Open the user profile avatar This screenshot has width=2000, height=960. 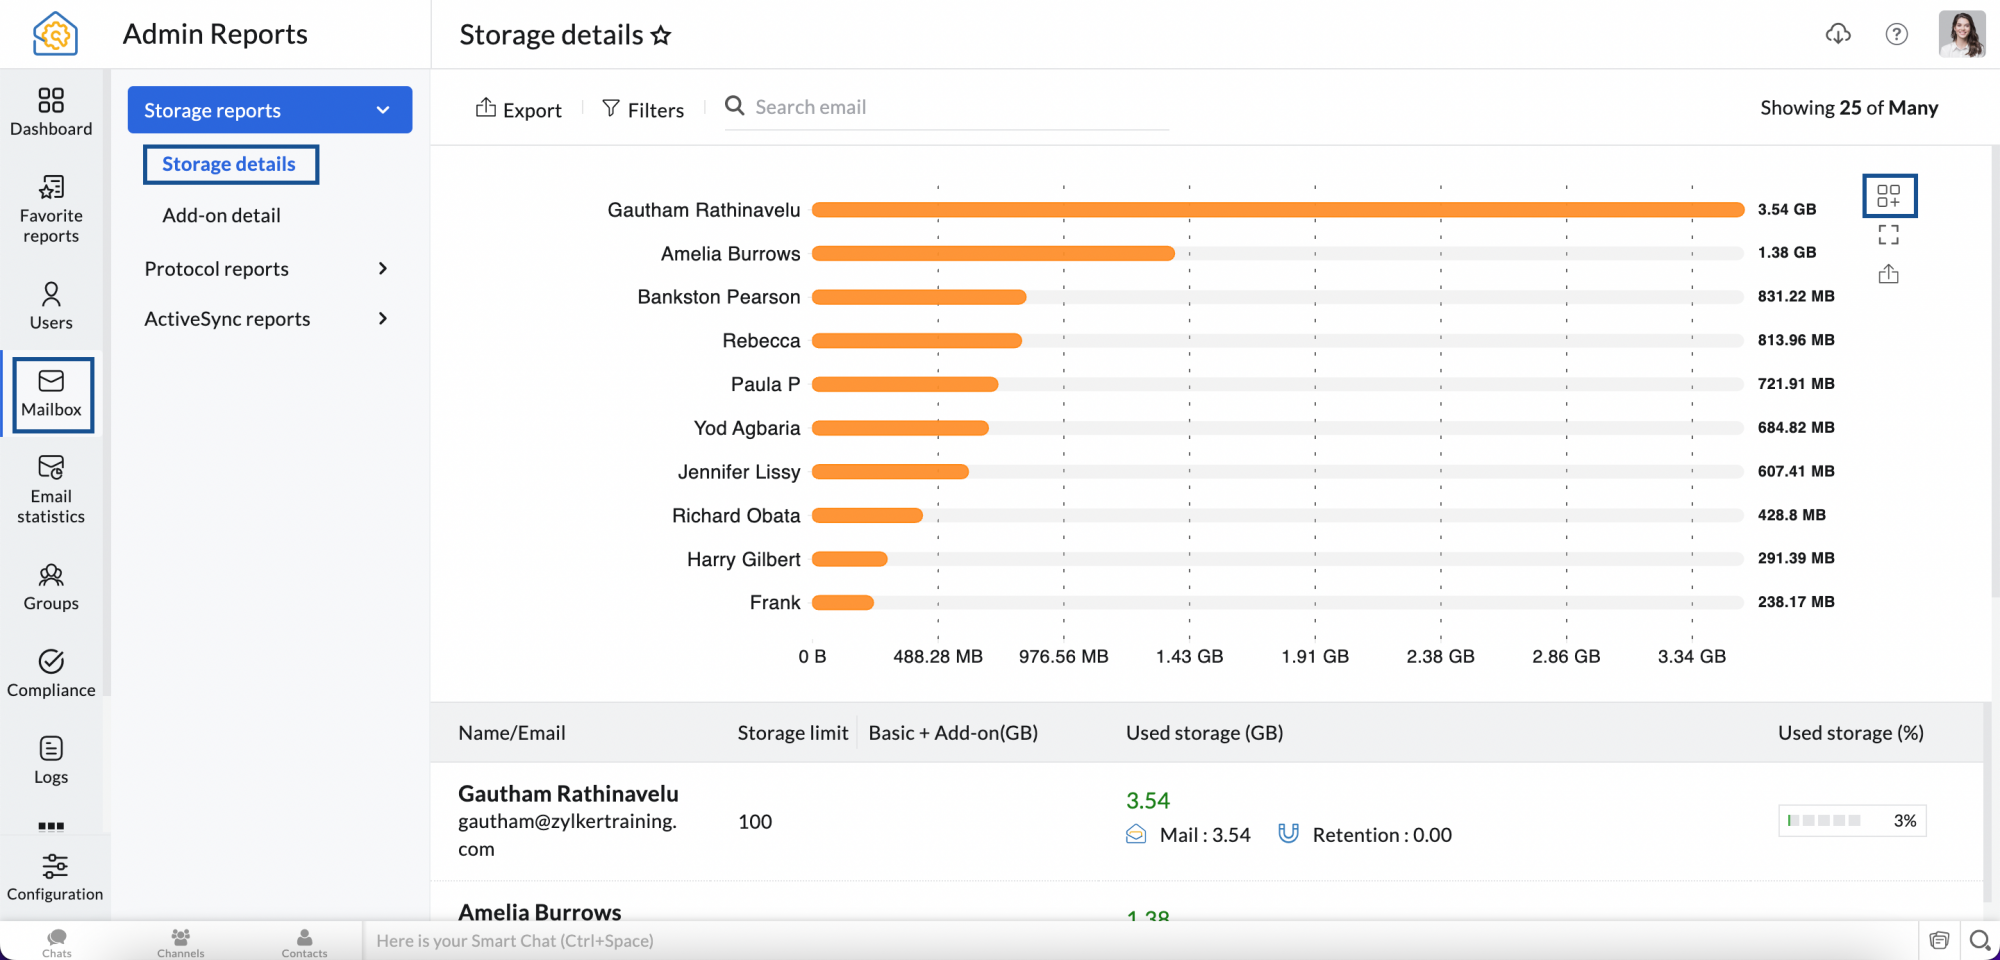pyautogui.click(x=1961, y=34)
